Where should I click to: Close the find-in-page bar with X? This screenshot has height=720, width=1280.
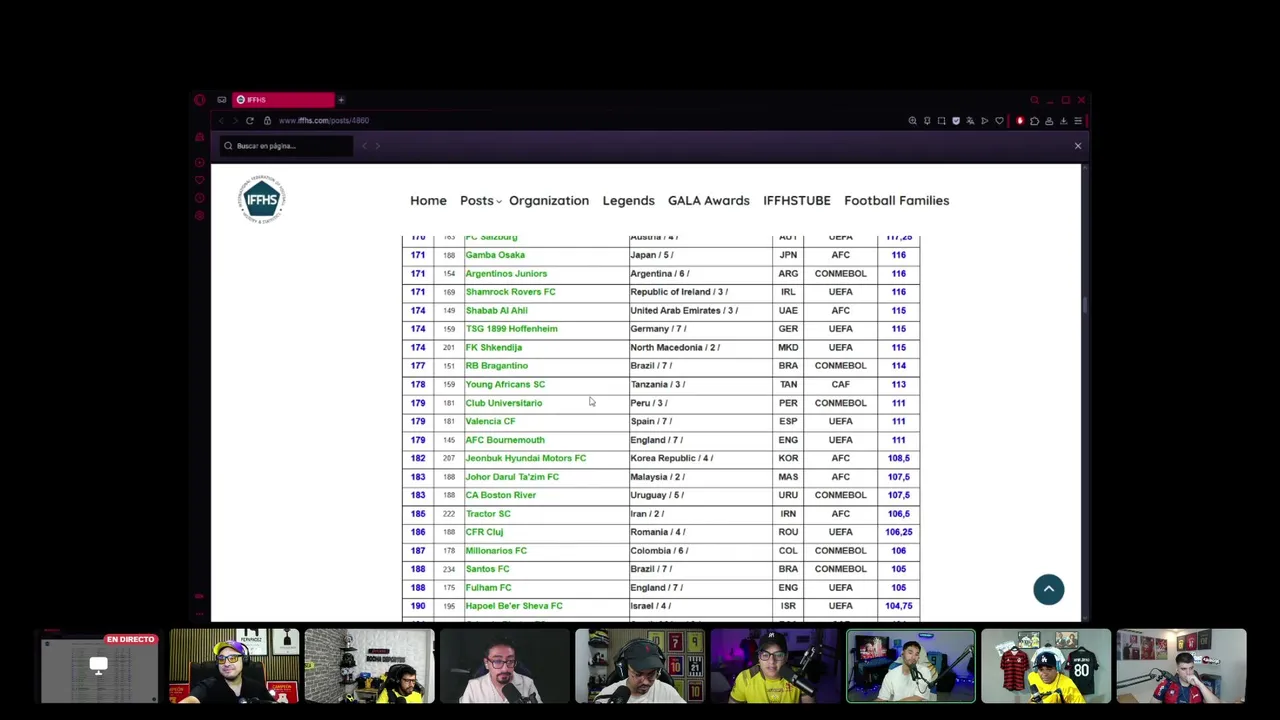tap(1078, 146)
